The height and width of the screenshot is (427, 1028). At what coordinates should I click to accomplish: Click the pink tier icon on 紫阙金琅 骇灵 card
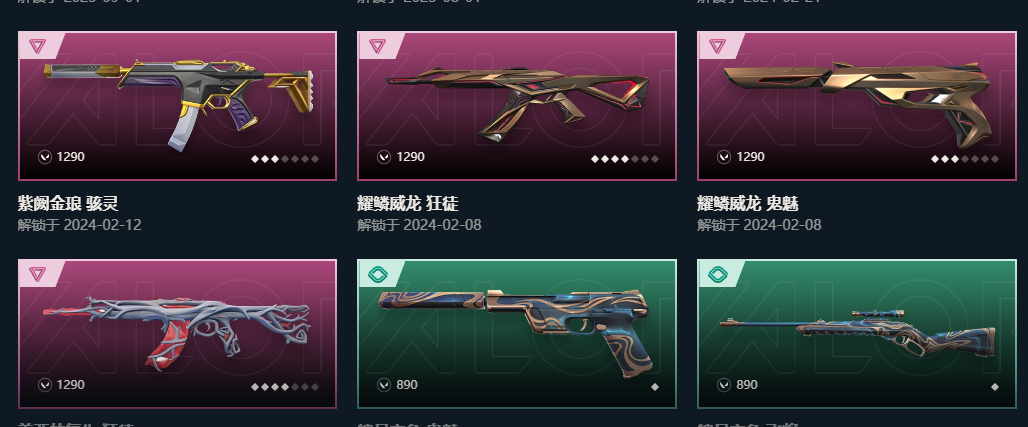point(37,46)
